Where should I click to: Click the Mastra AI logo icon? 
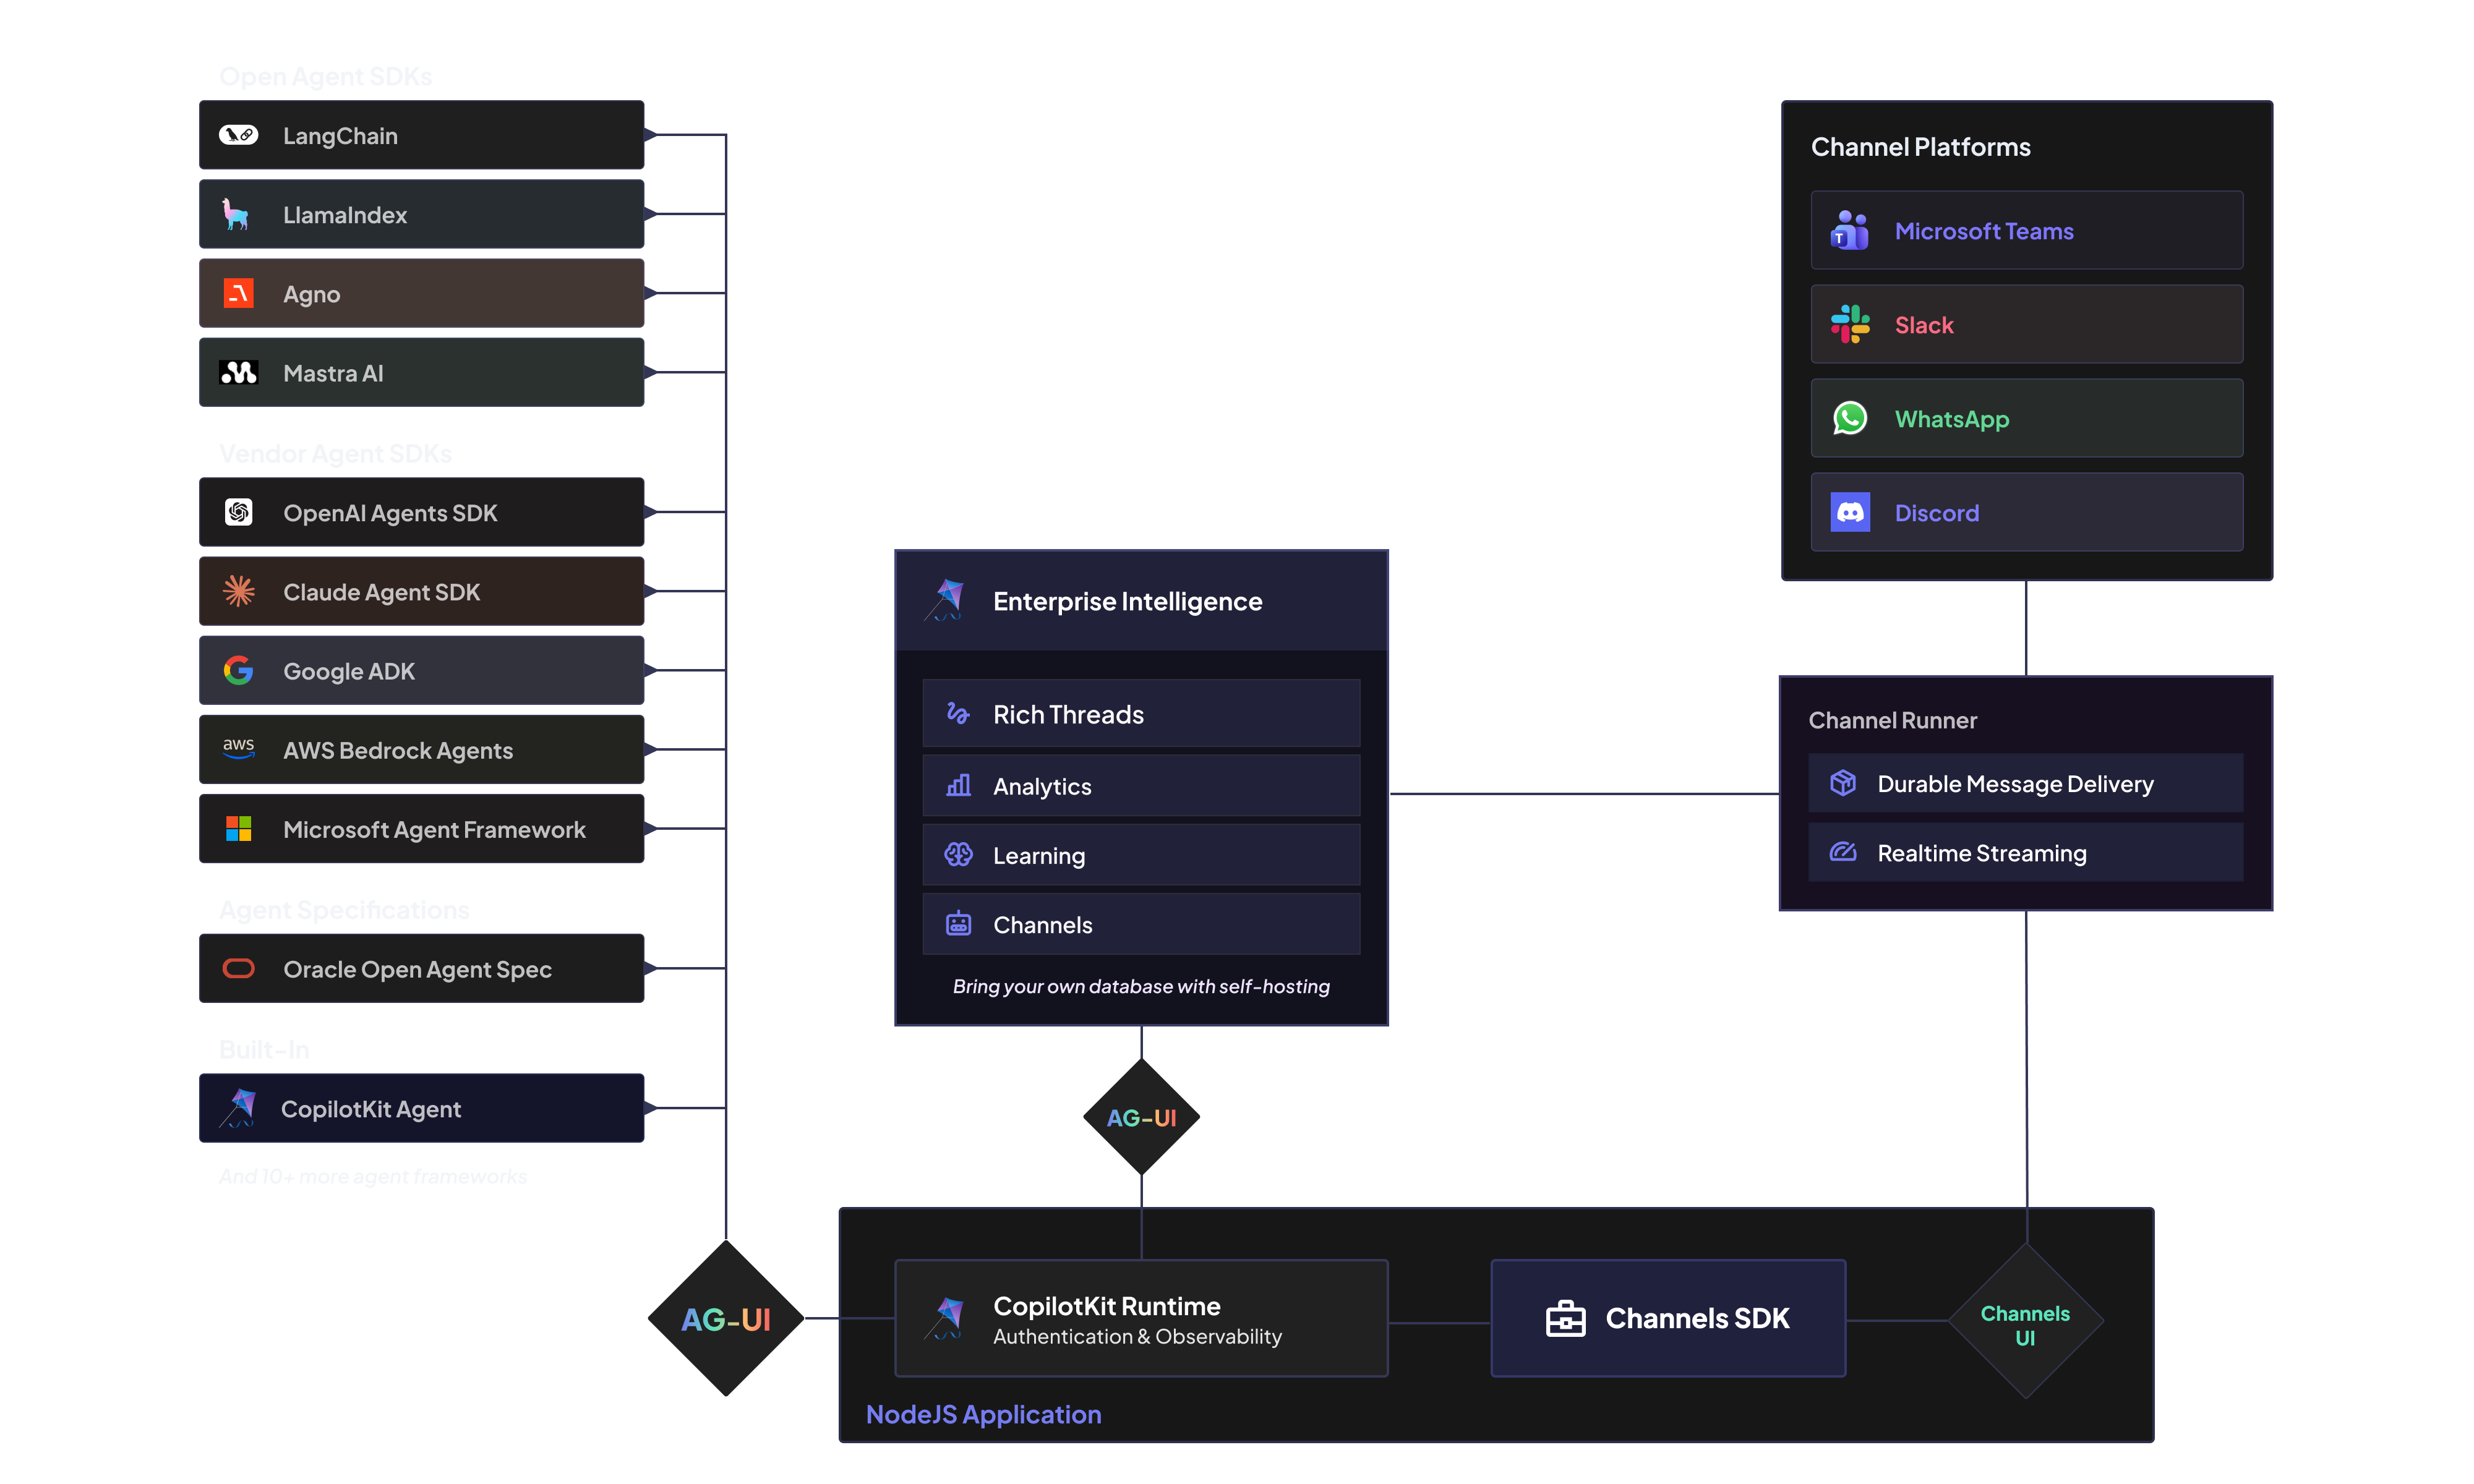click(x=238, y=372)
